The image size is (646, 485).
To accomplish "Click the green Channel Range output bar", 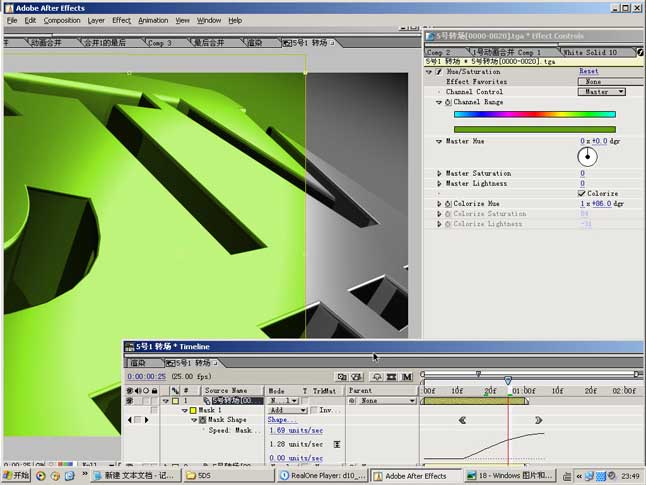I will (x=535, y=129).
